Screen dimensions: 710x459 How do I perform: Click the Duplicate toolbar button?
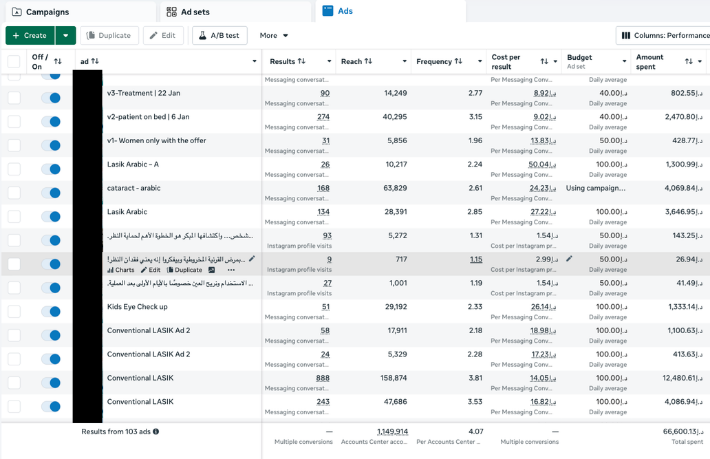point(109,35)
